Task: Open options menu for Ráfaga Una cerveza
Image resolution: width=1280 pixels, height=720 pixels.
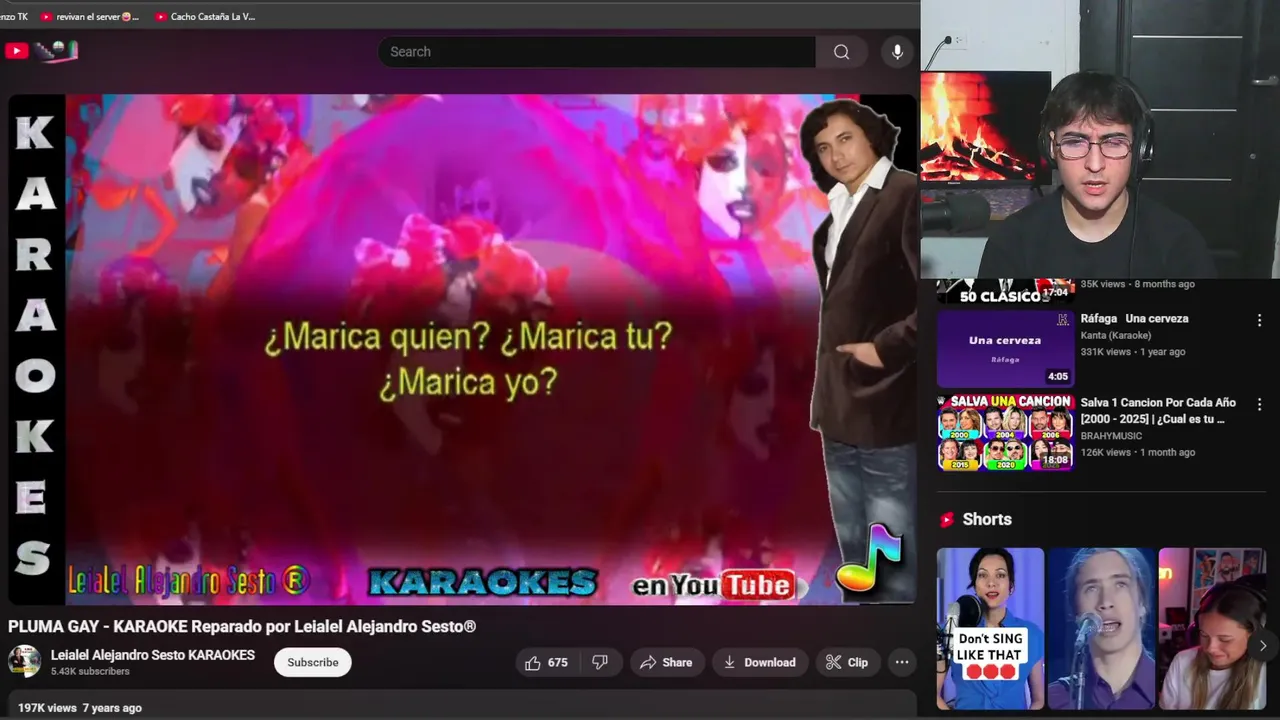Action: click(1259, 320)
